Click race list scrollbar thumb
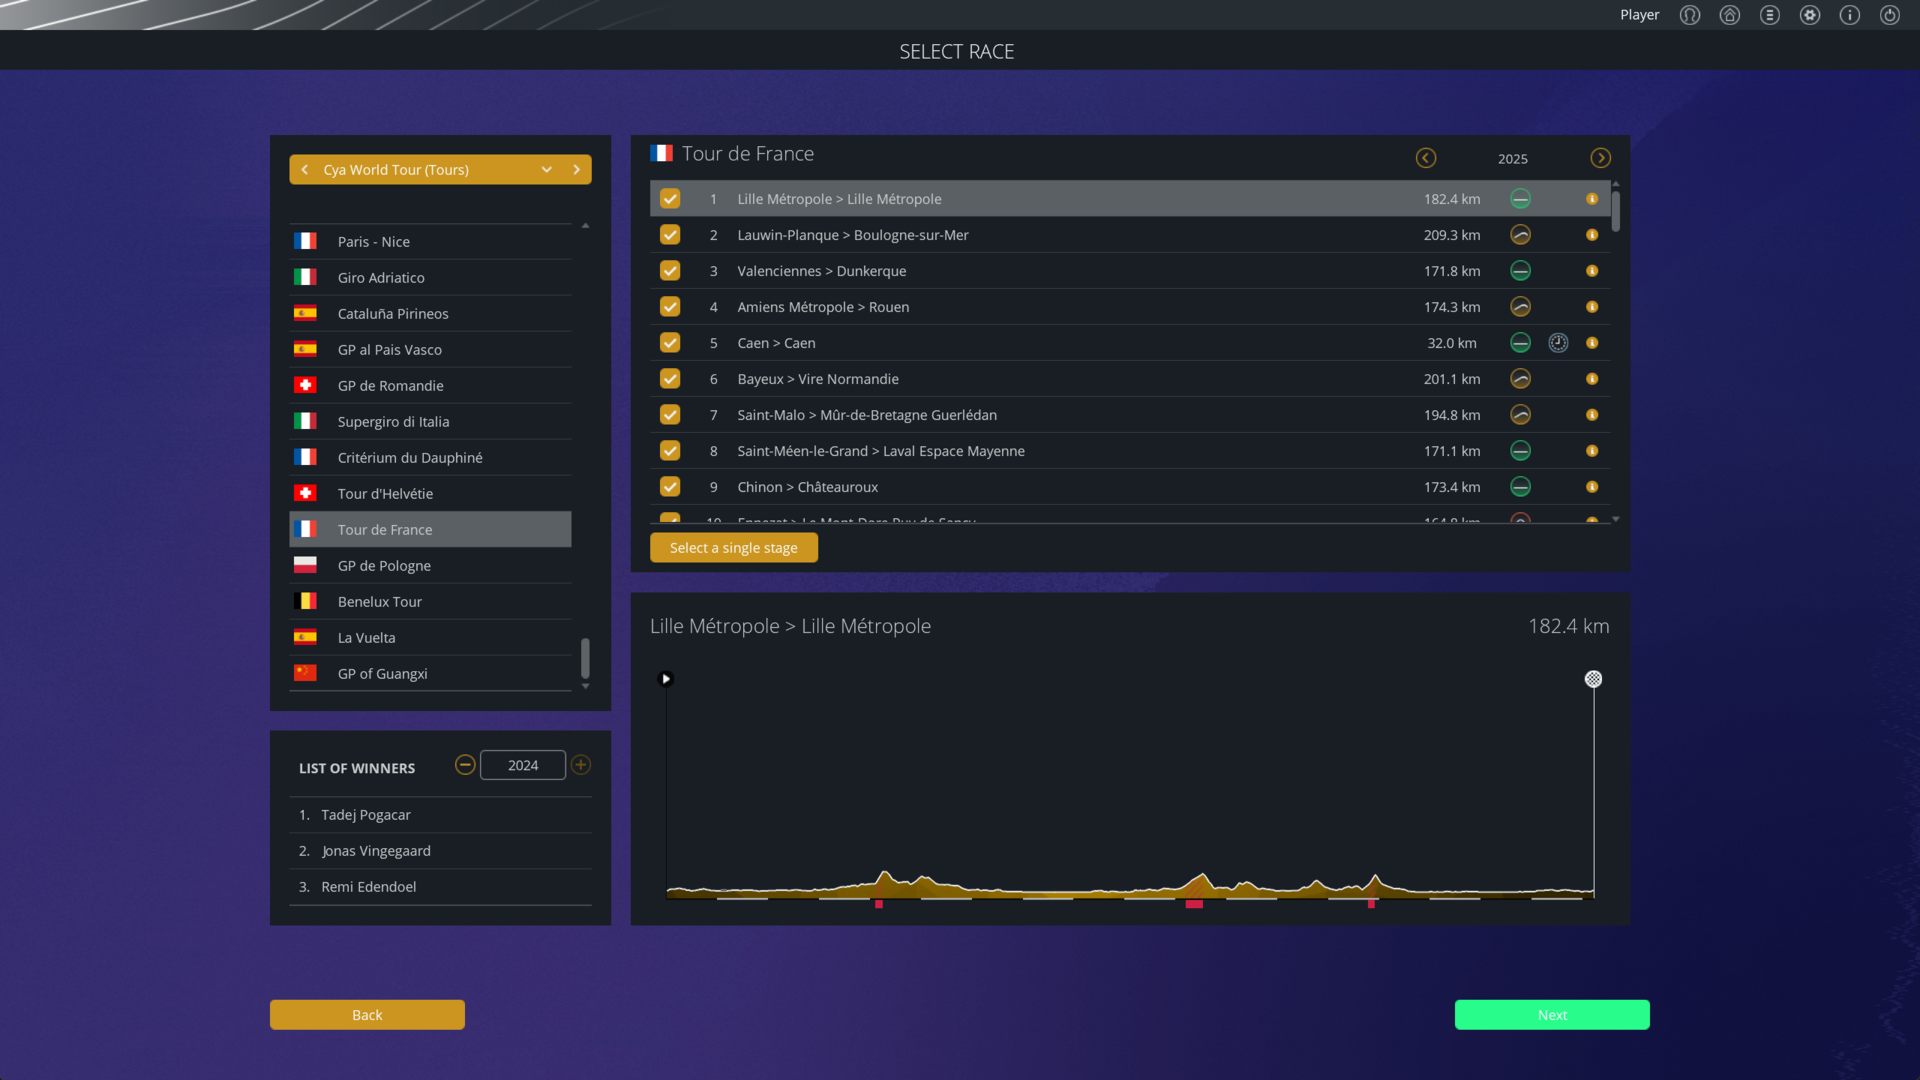This screenshot has width=1920, height=1080. tap(585, 658)
